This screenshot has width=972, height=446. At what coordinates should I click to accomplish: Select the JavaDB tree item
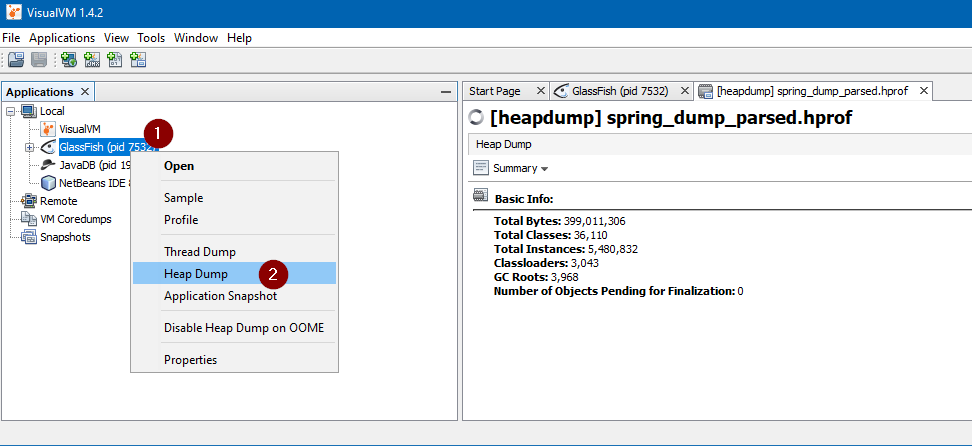tap(94, 166)
